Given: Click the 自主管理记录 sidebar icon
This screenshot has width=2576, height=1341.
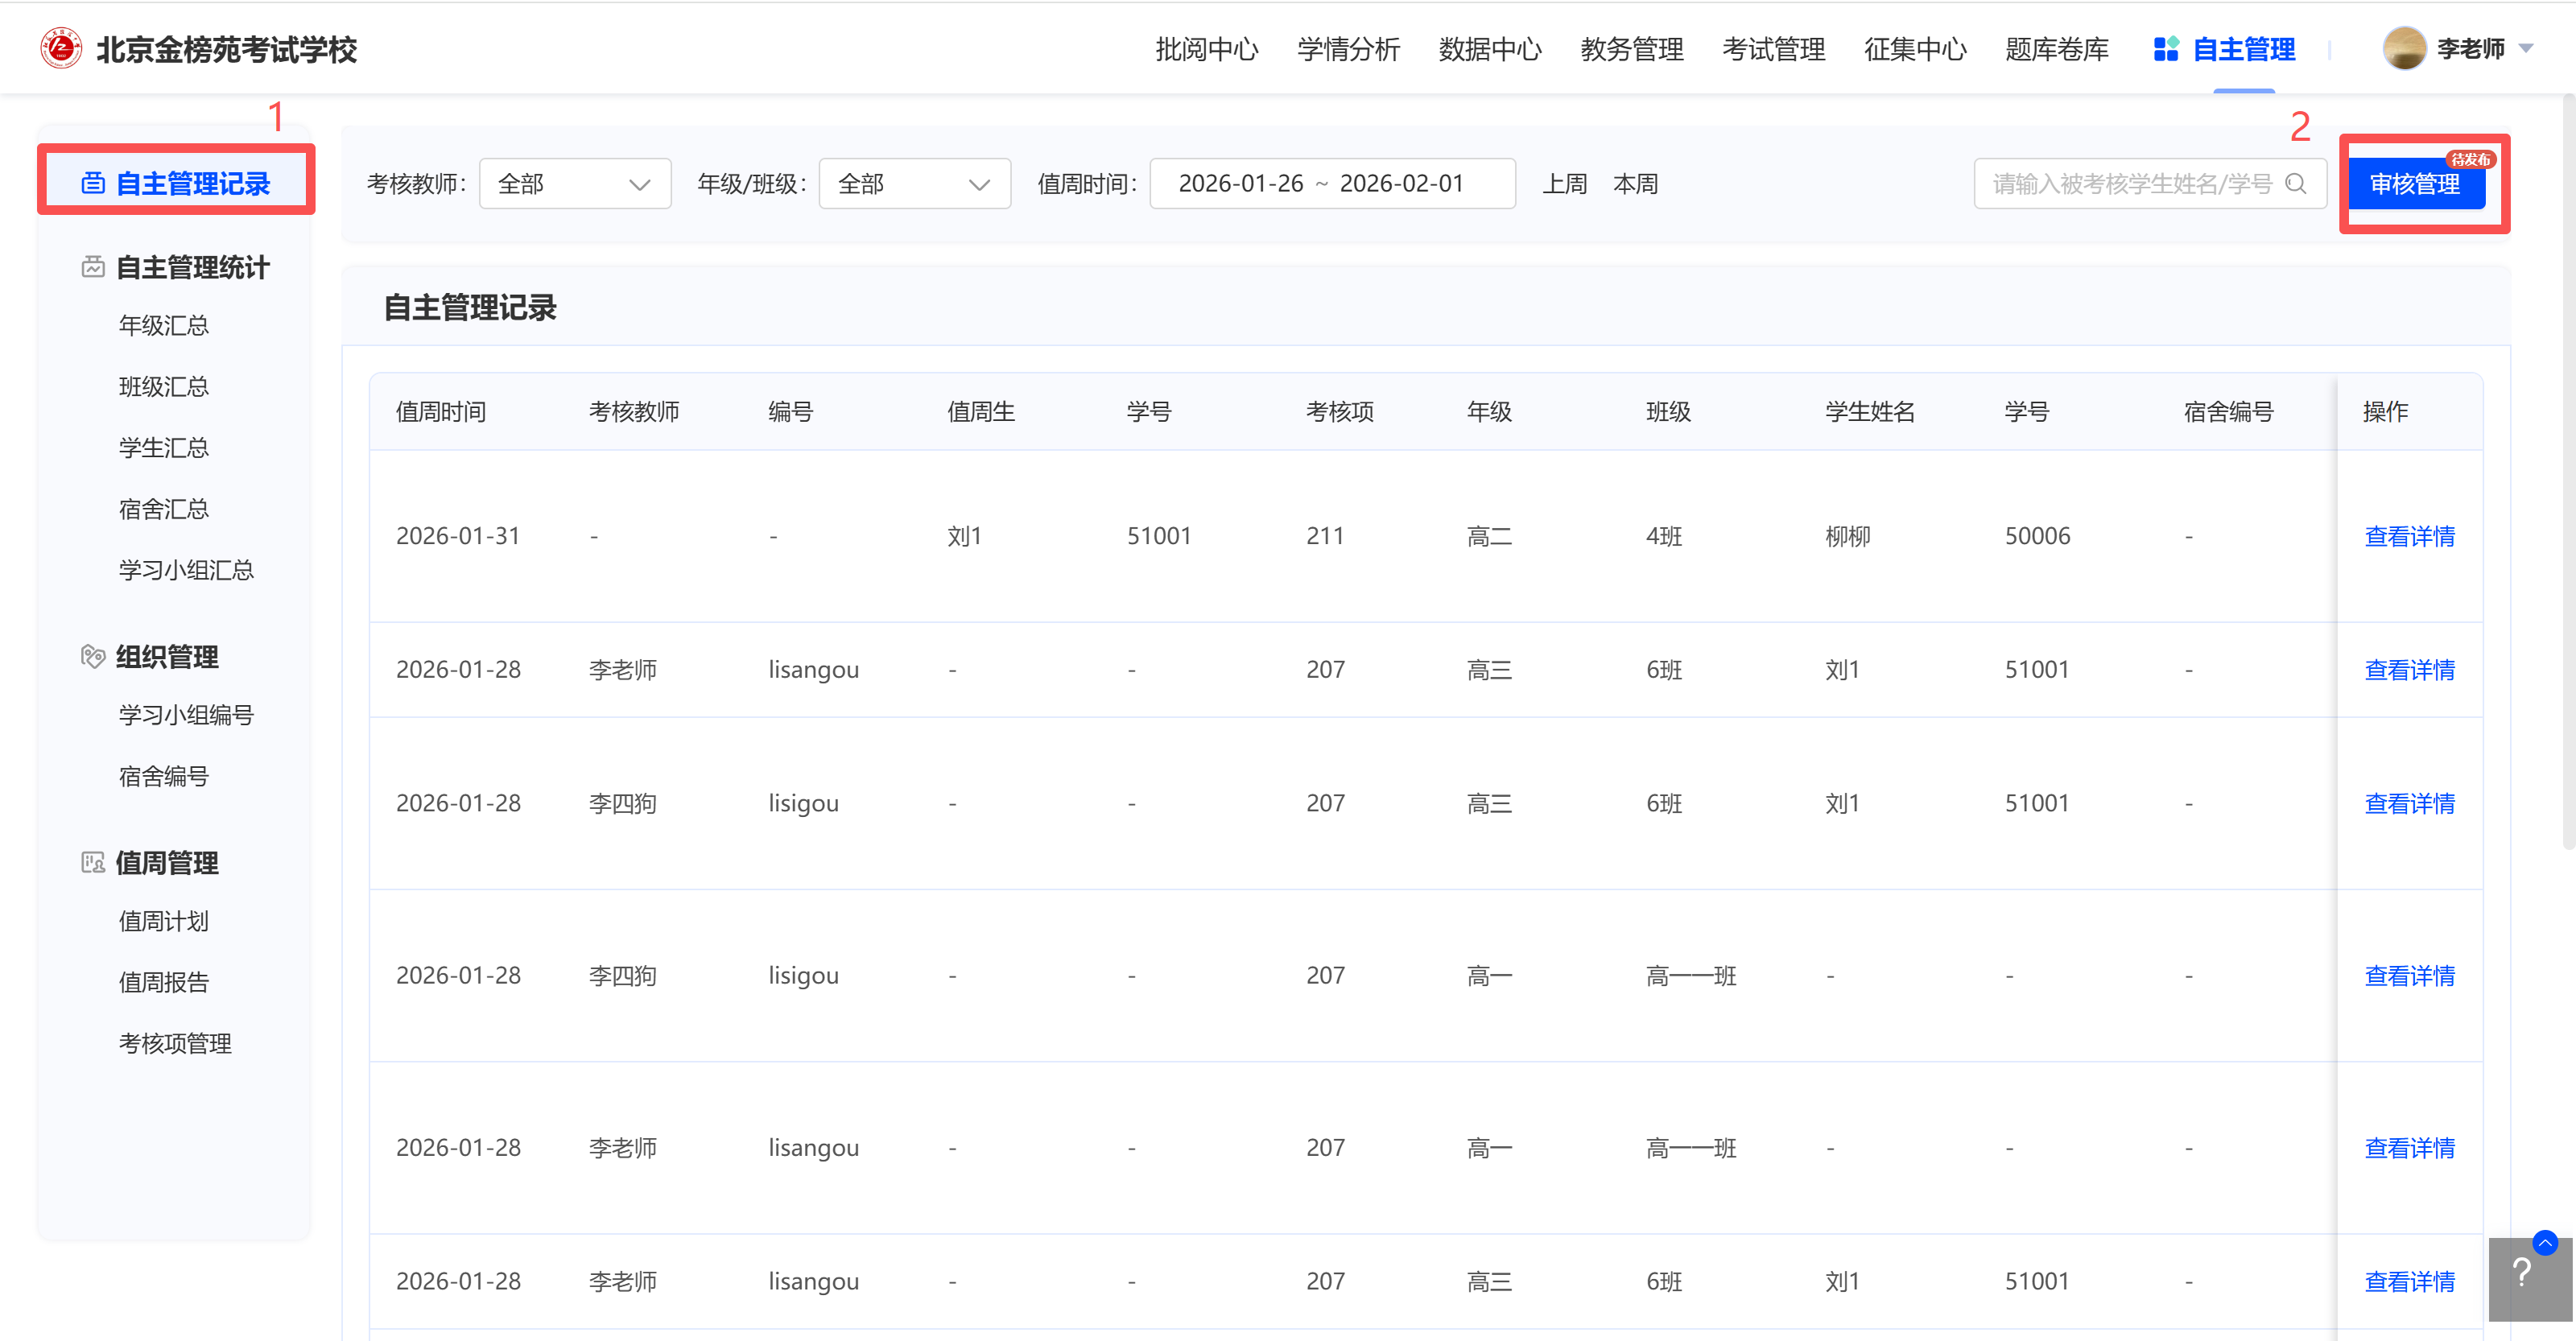Looking at the screenshot, I should 93,184.
